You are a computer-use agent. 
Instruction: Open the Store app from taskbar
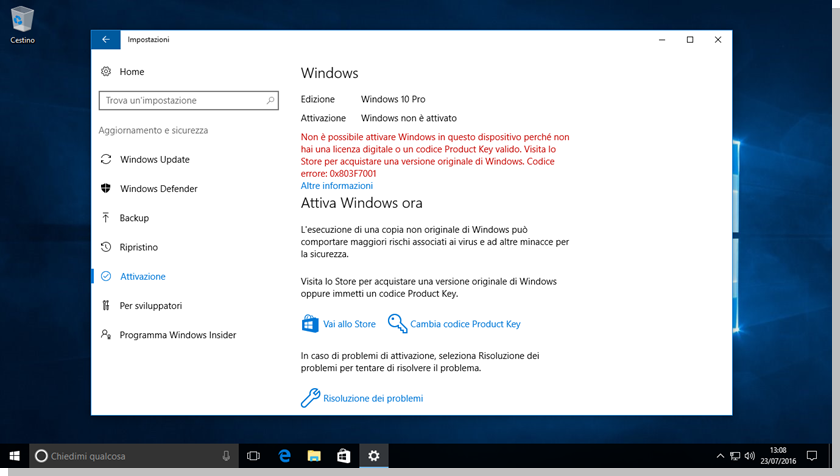point(343,456)
